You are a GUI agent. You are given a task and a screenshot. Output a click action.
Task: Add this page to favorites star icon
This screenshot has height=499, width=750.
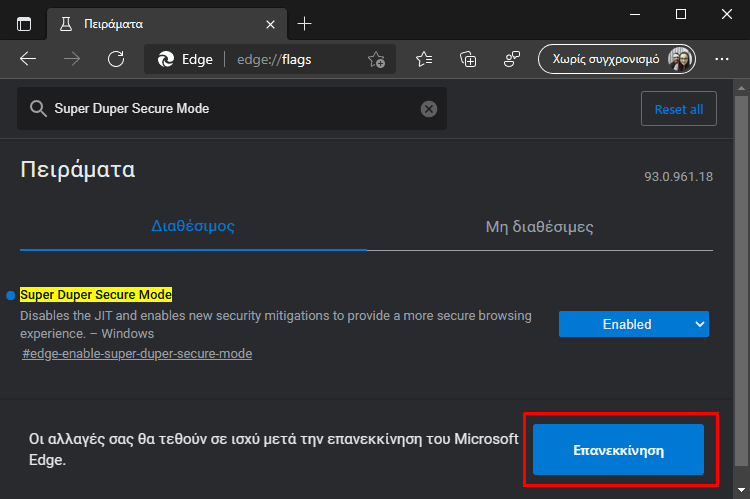[376, 59]
